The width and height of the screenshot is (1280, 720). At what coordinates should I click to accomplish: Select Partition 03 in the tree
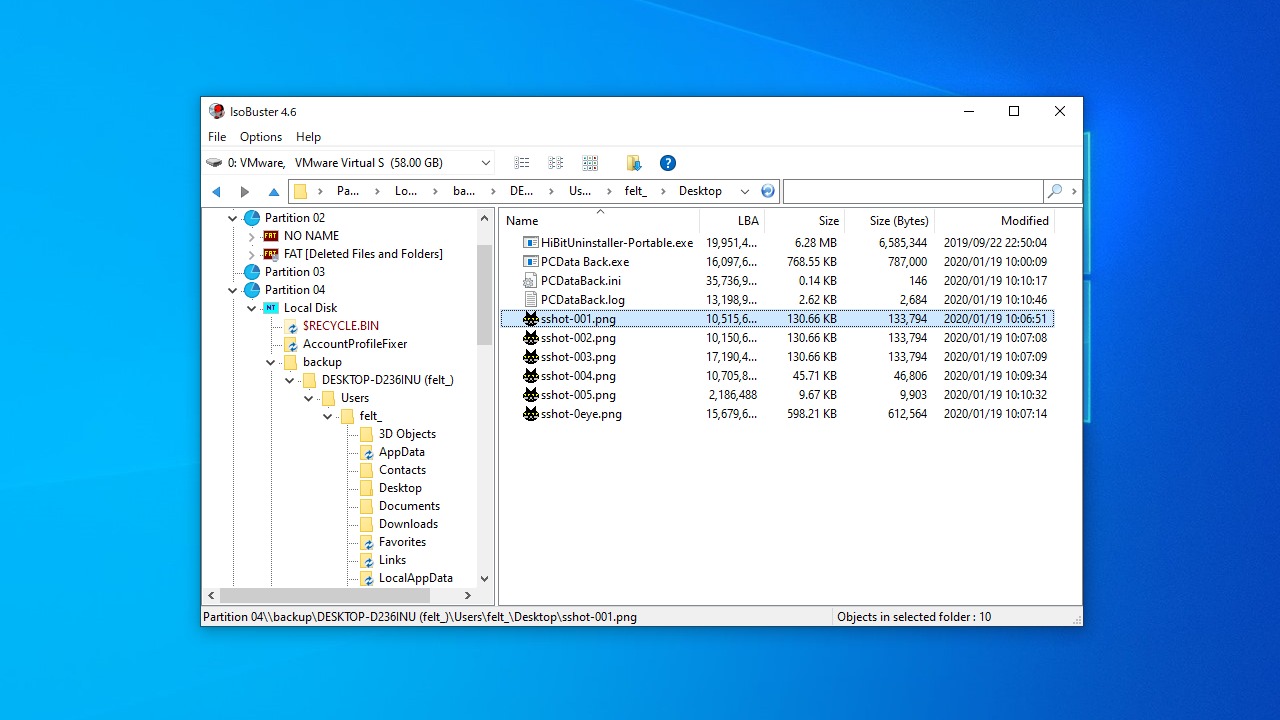click(x=295, y=272)
